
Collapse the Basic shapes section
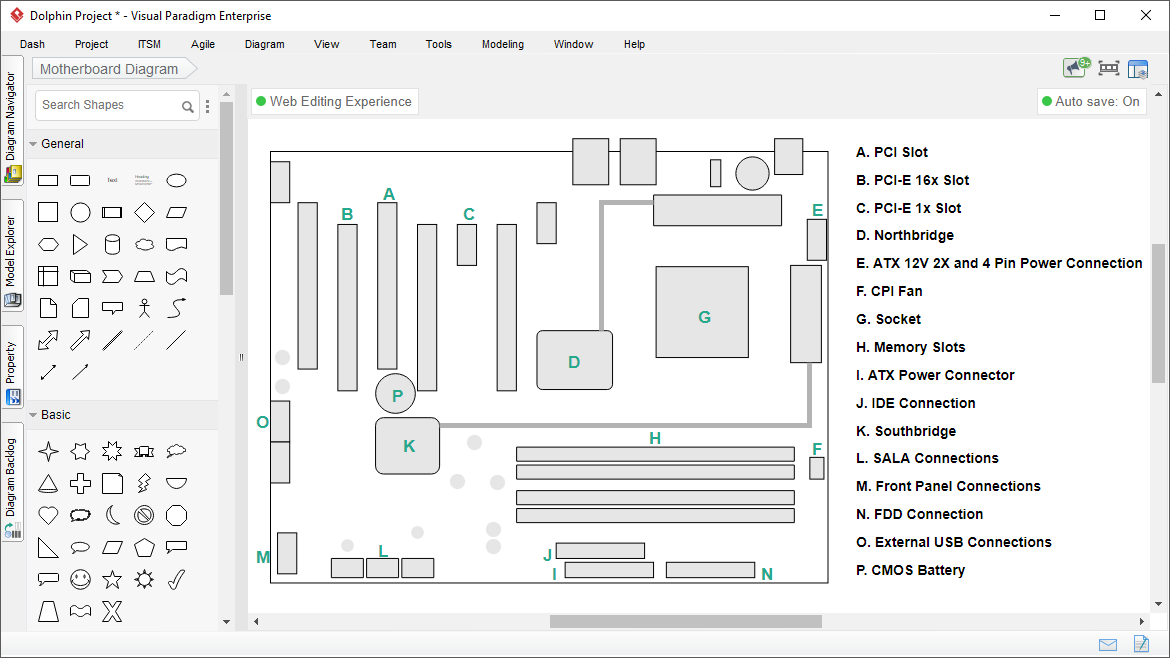click(x=34, y=414)
